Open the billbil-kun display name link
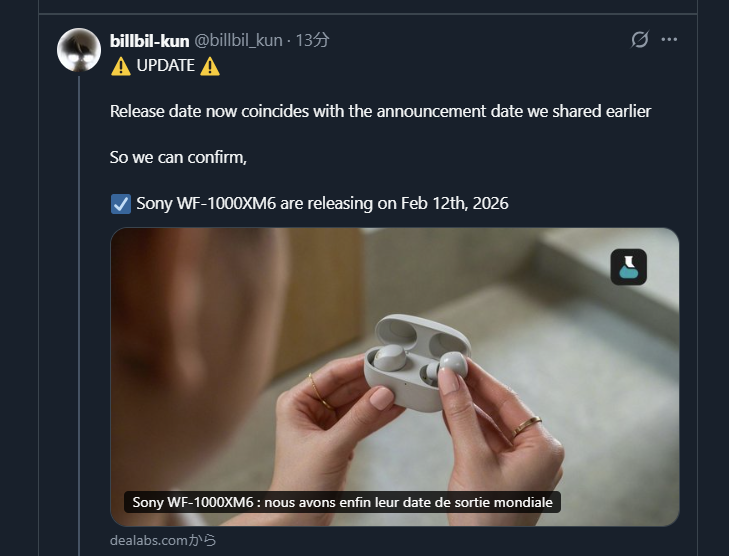The height and width of the screenshot is (556, 729). coord(148,40)
